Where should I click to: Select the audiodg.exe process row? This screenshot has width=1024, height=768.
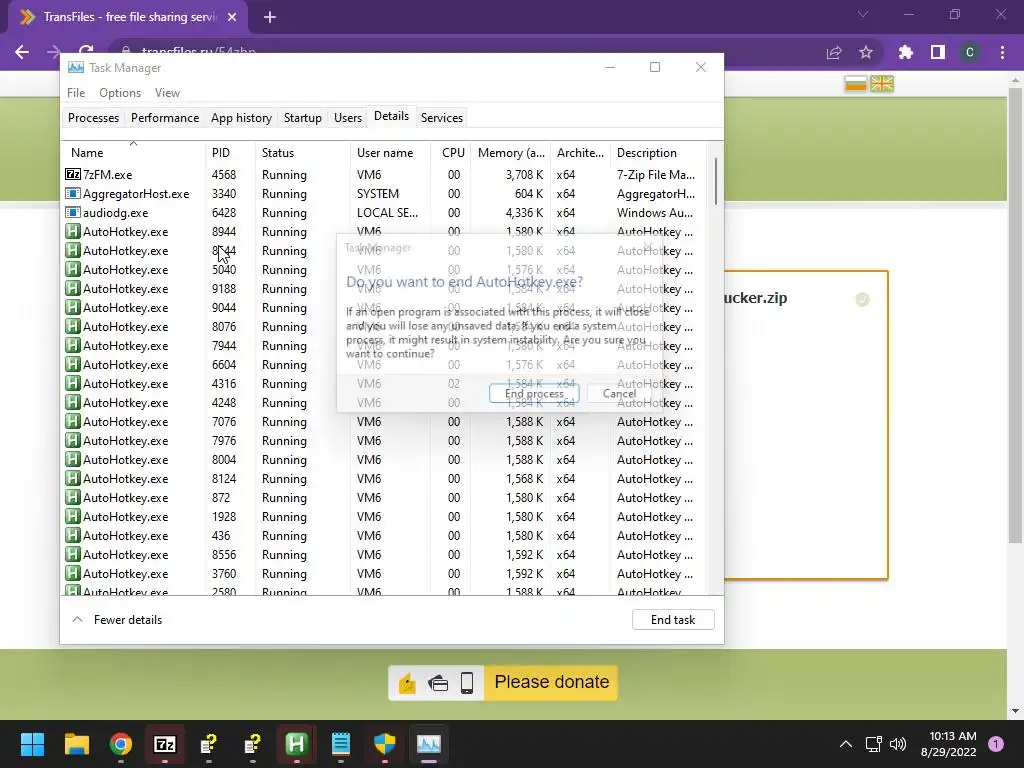click(384, 212)
